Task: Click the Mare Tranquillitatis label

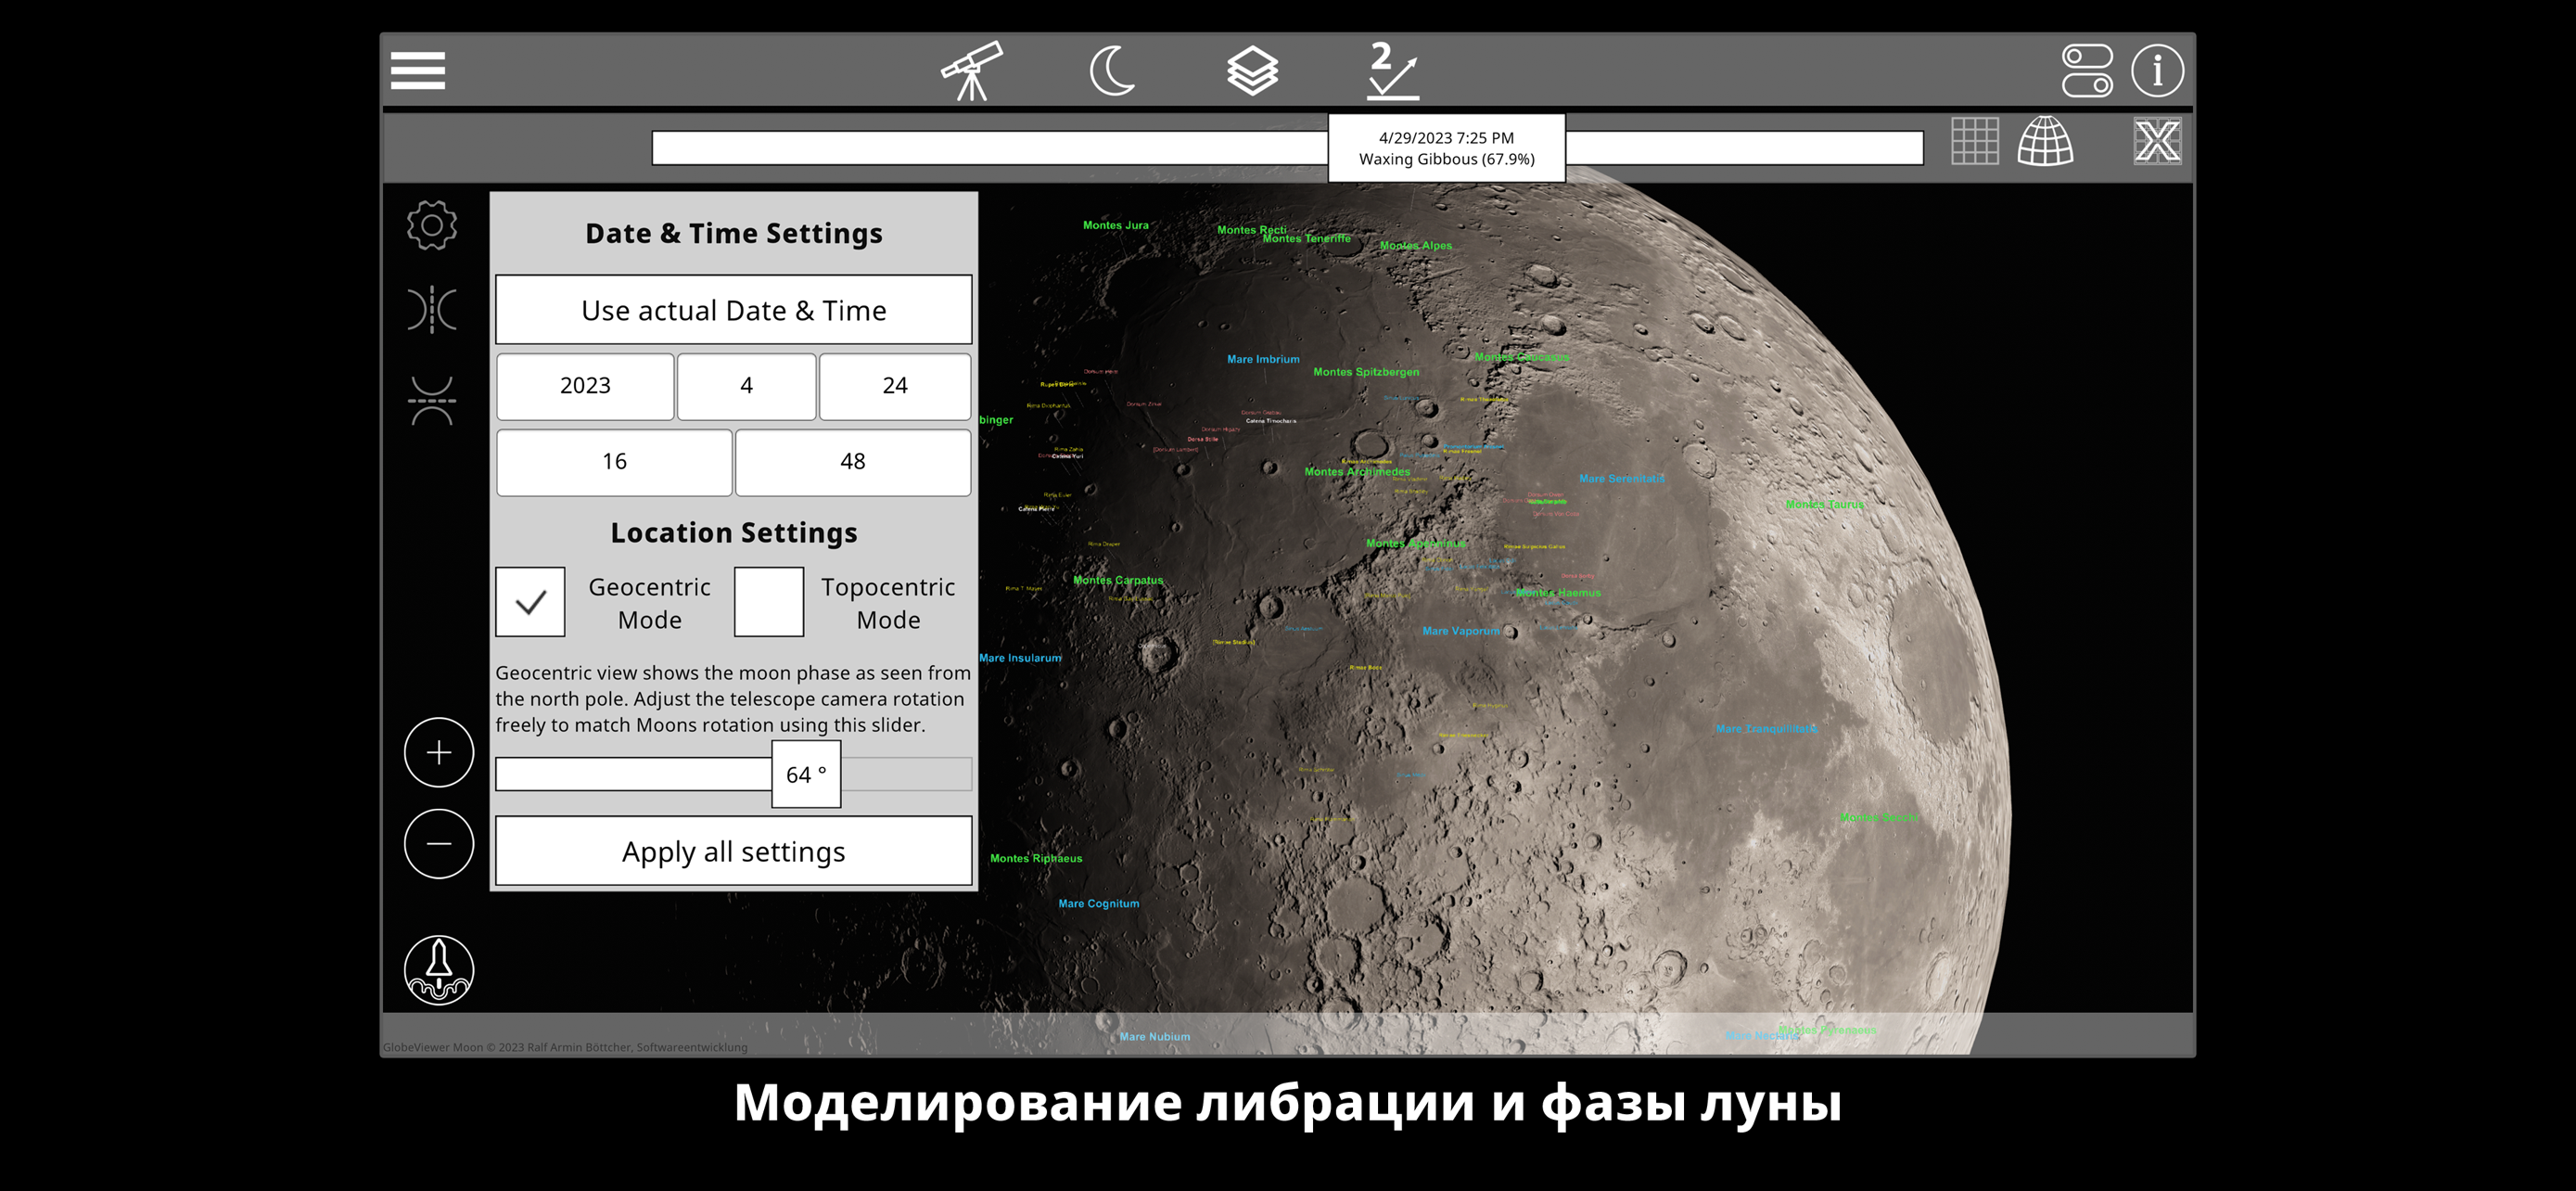Action: pos(1766,729)
